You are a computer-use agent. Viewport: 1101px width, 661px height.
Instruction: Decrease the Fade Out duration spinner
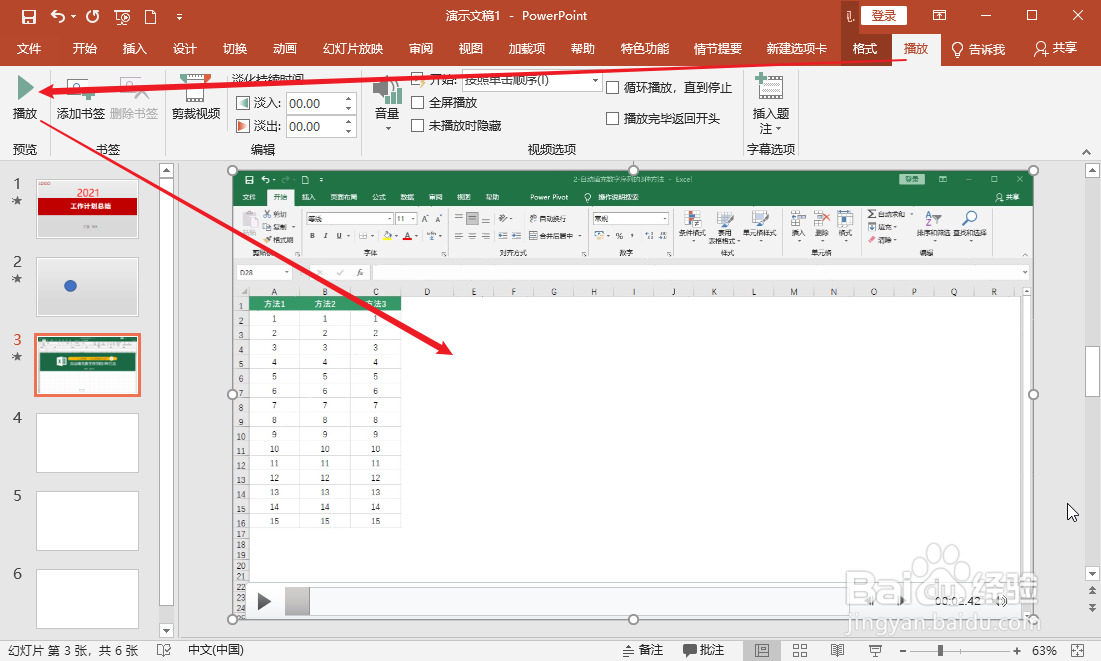[x=349, y=132]
